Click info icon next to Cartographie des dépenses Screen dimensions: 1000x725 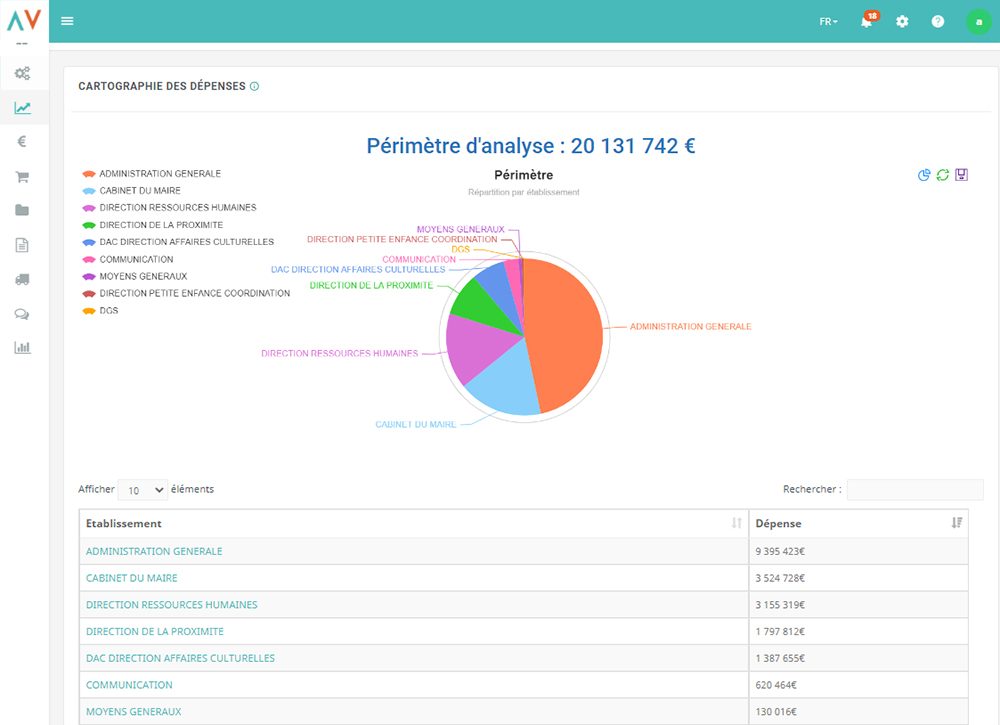254,86
